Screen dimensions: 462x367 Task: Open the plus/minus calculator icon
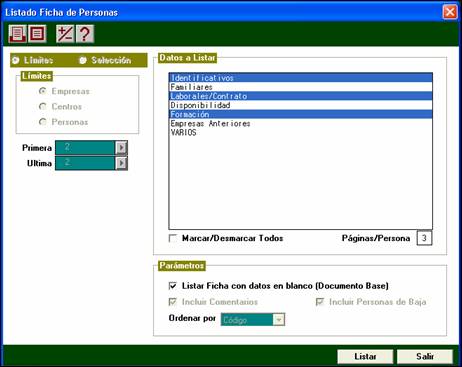coord(65,34)
